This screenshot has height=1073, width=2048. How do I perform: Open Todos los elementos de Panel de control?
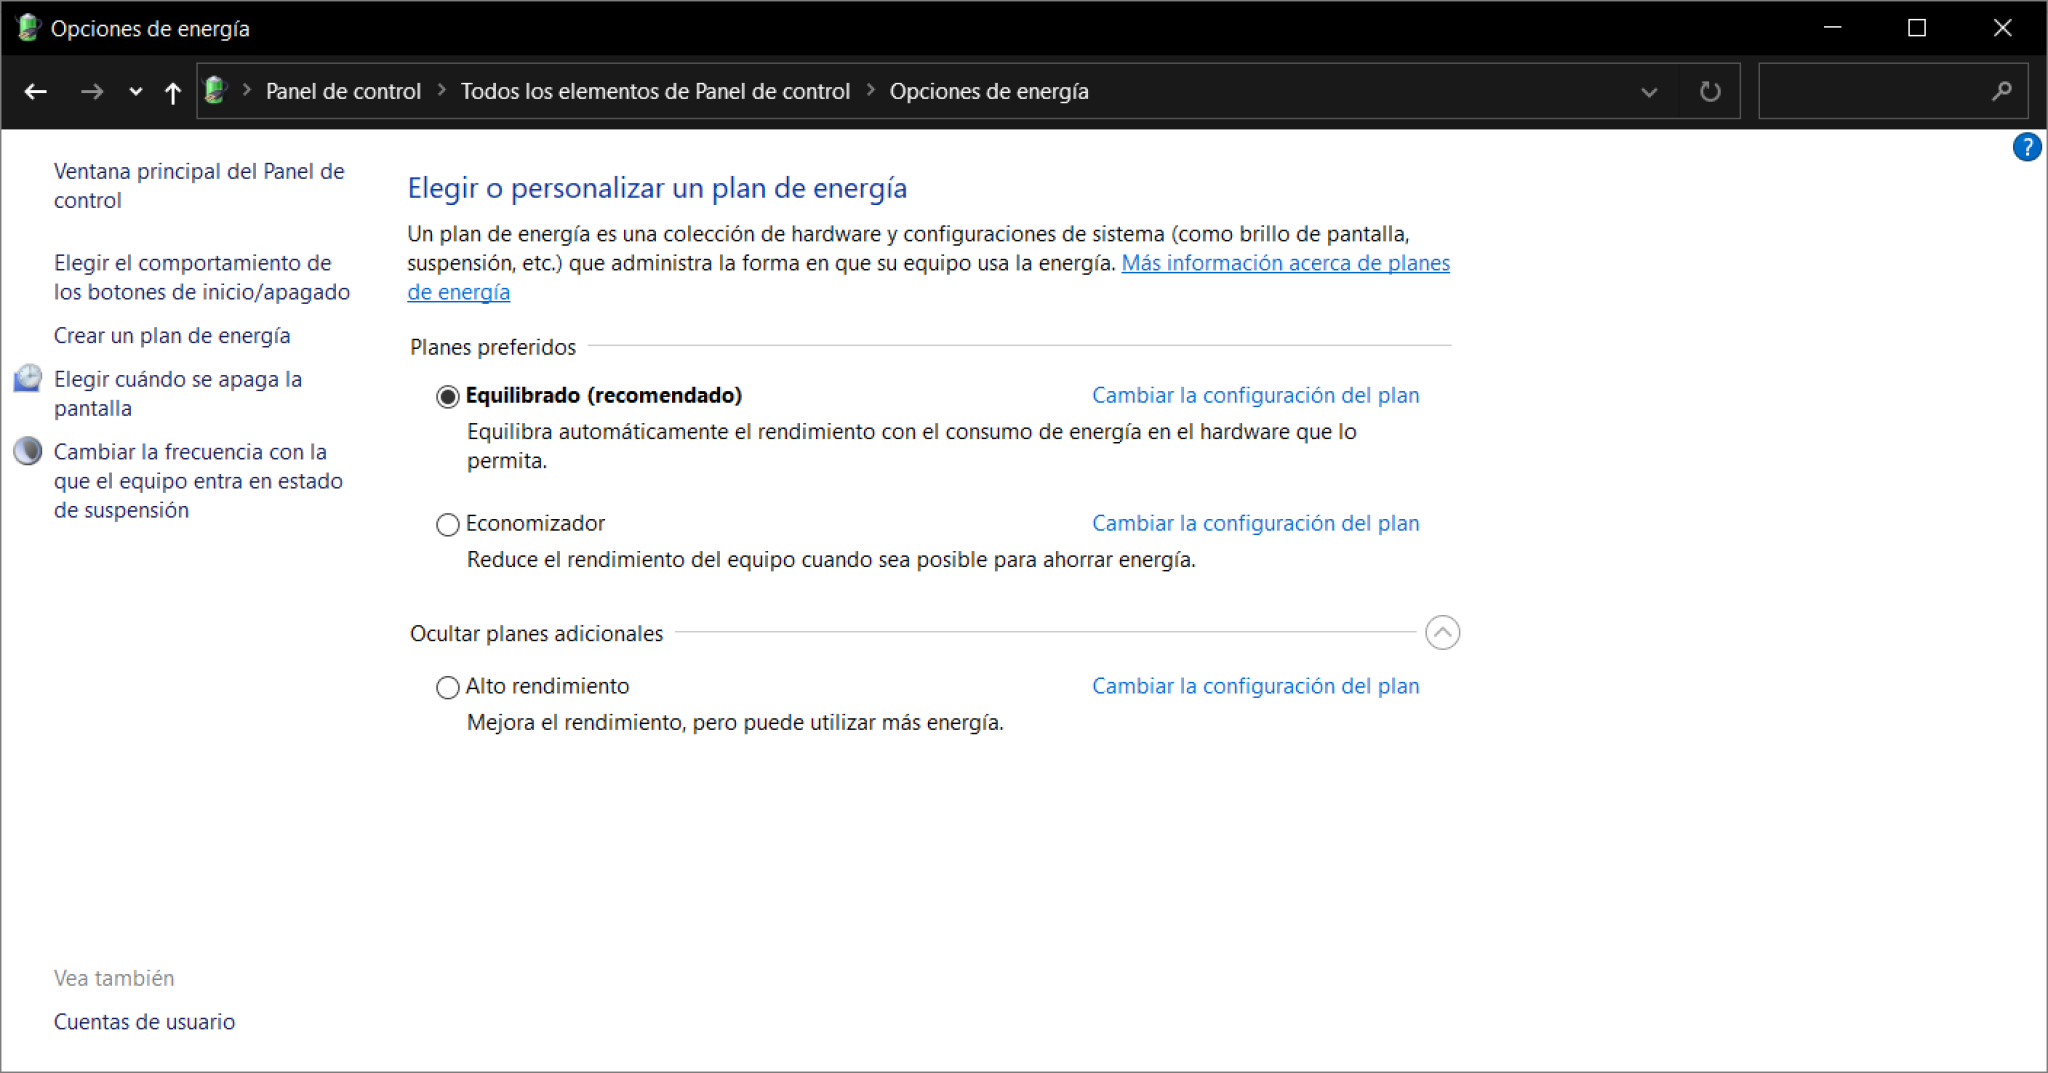click(655, 91)
